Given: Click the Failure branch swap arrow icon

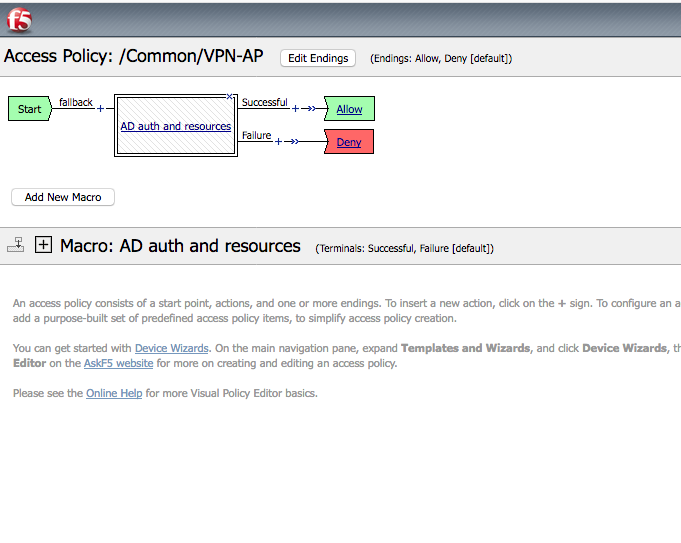Looking at the screenshot, I should tap(292, 142).
